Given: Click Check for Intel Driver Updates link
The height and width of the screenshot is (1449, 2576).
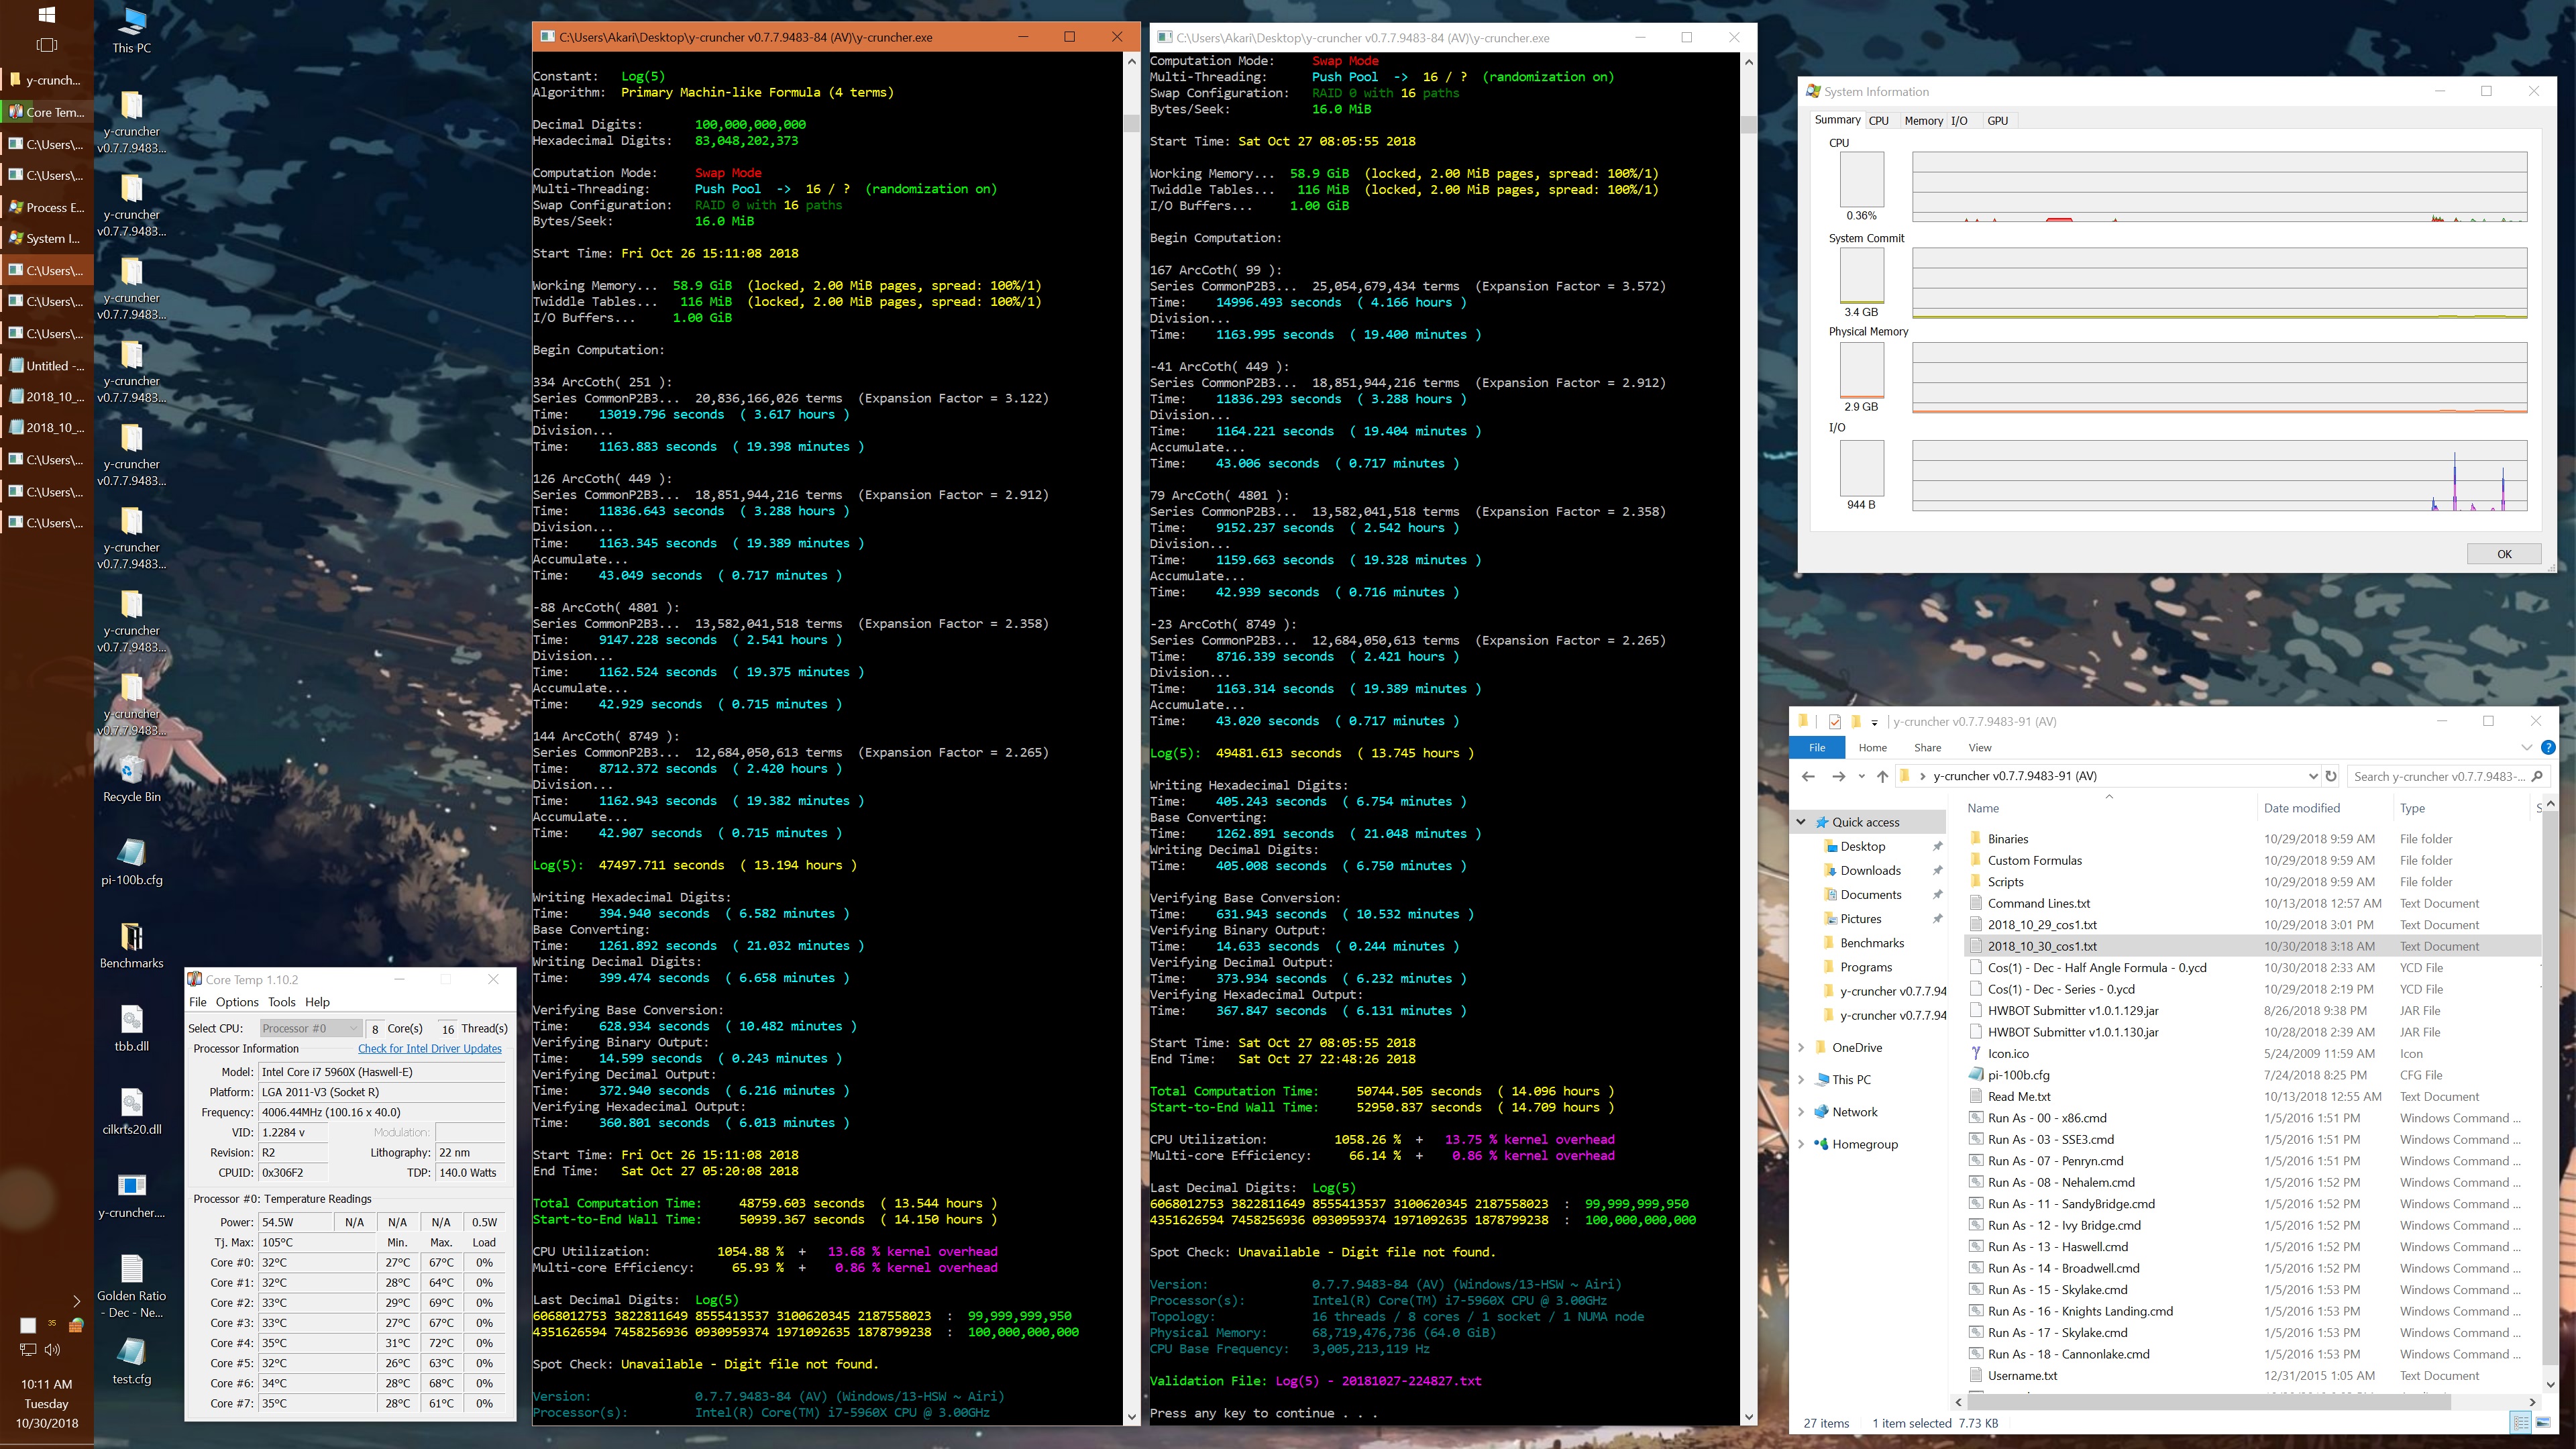Looking at the screenshot, I should coord(430,1048).
